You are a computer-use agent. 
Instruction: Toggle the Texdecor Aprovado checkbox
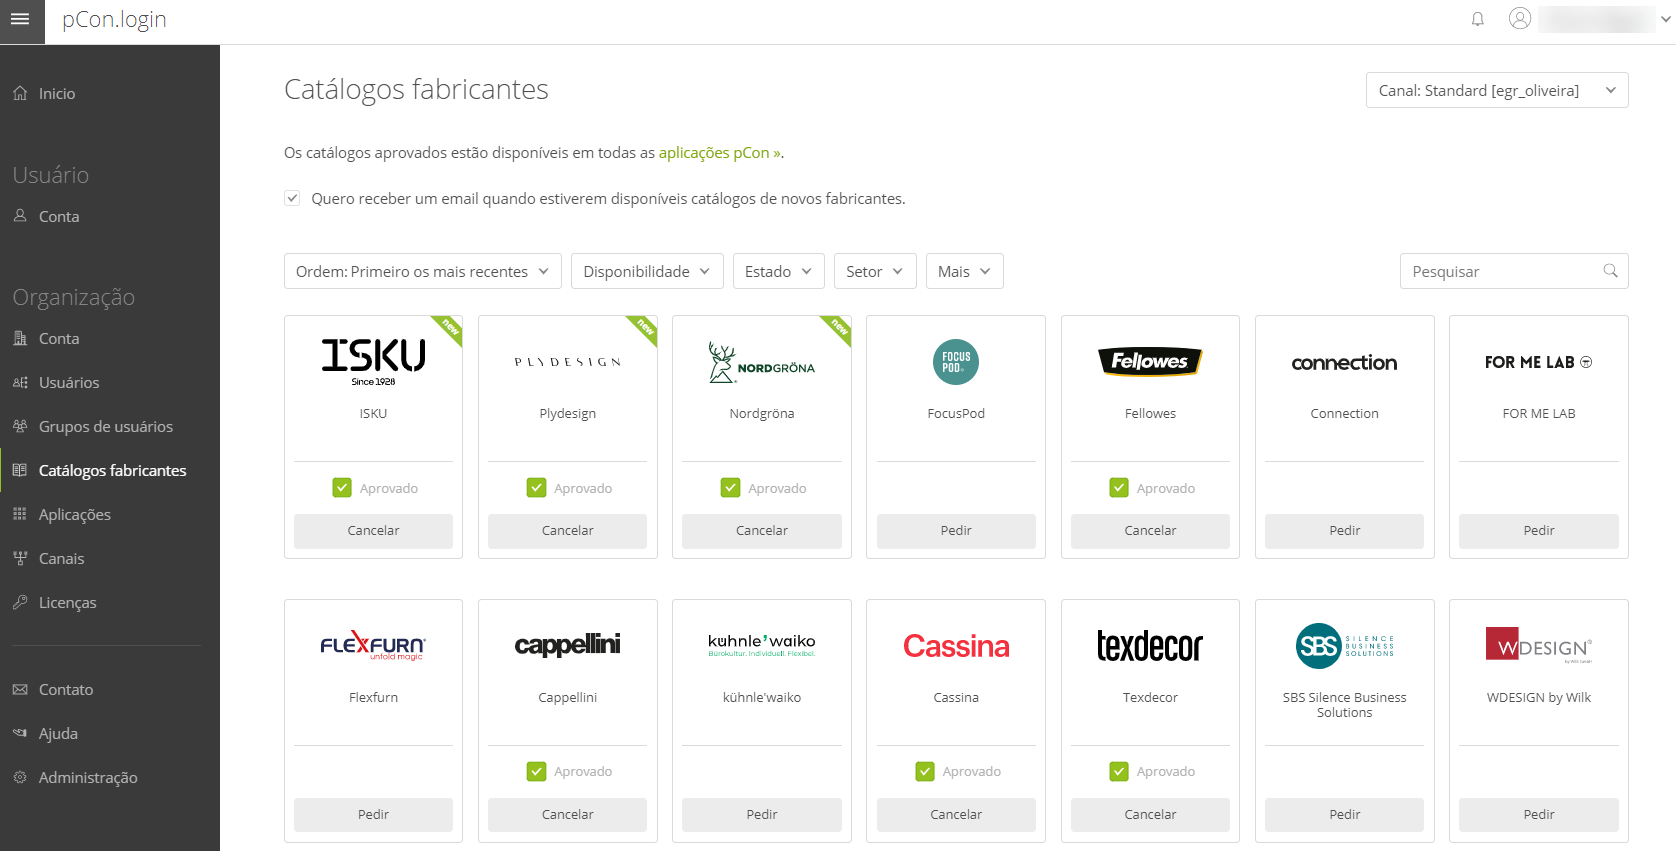1119,771
